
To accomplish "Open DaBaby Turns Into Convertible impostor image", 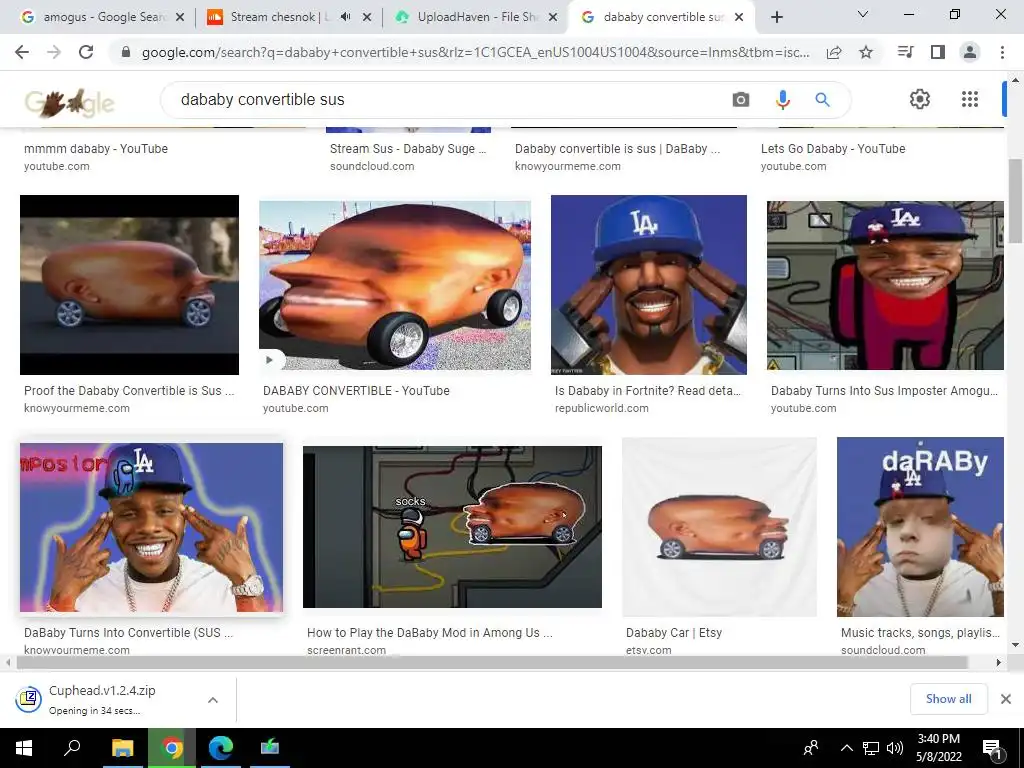I will 152,527.
